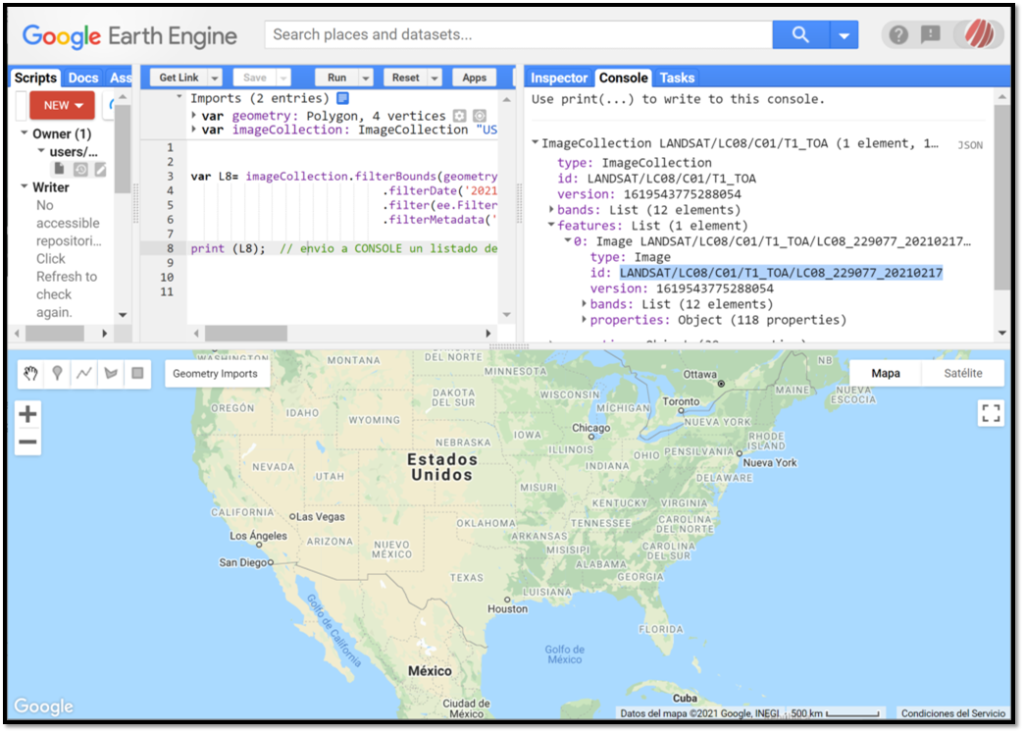Image resolution: width=1024 pixels, height=733 pixels.
Task: Click the blue Imports show-code icon
Action: [343, 98]
